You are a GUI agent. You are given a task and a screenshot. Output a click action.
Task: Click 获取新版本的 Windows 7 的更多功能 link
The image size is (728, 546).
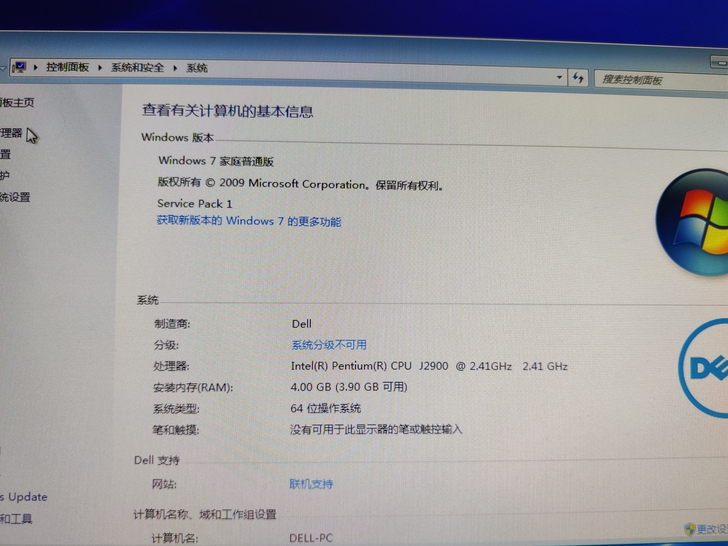(x=249, y=221)
